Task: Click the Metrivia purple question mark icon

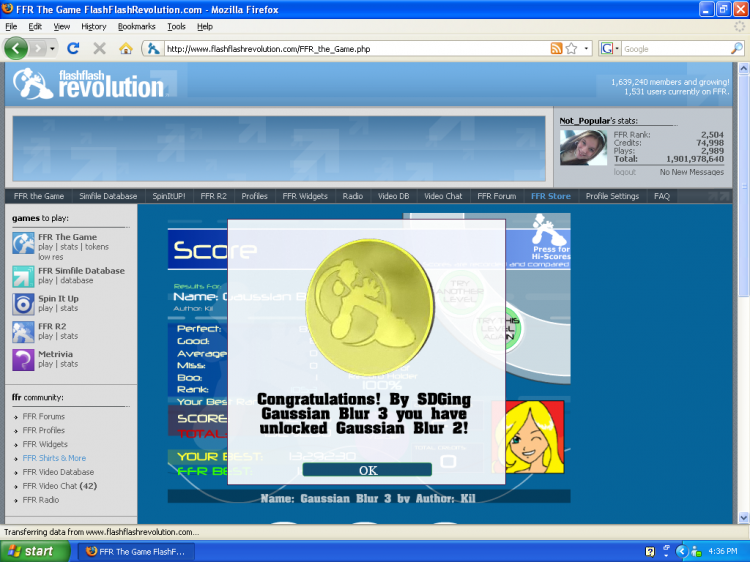Action: coord(23,359)
